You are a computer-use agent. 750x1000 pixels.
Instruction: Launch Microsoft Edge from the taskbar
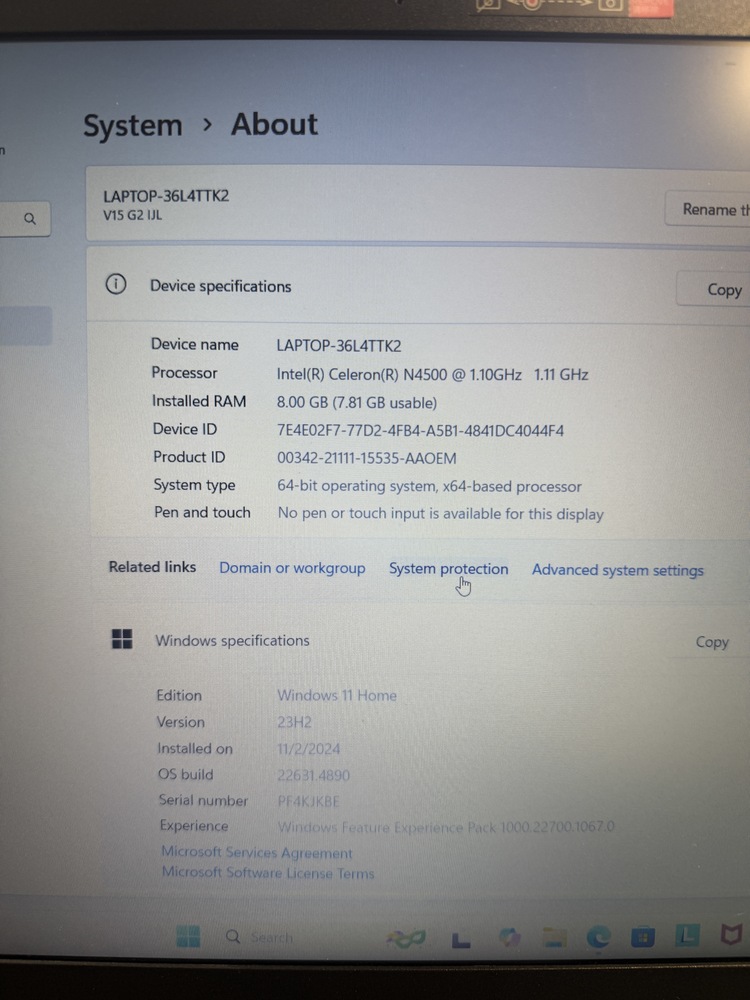point(598,937)
